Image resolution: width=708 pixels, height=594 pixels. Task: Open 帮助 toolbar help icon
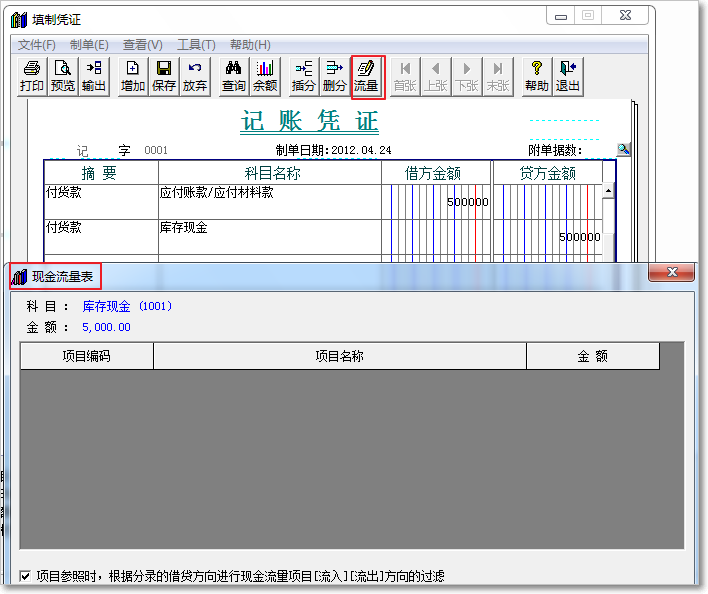(x=537, y=77)
